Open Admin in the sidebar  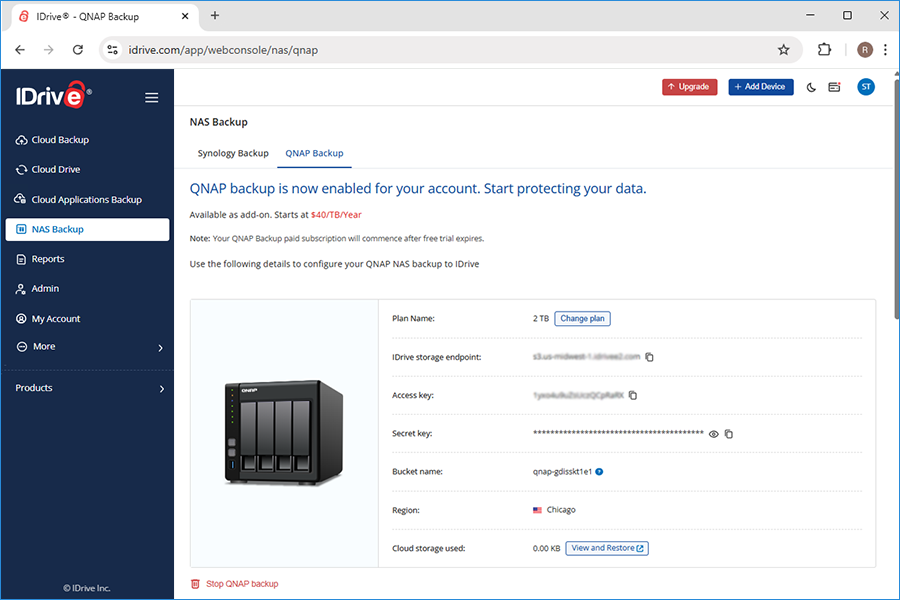[37, 288]
